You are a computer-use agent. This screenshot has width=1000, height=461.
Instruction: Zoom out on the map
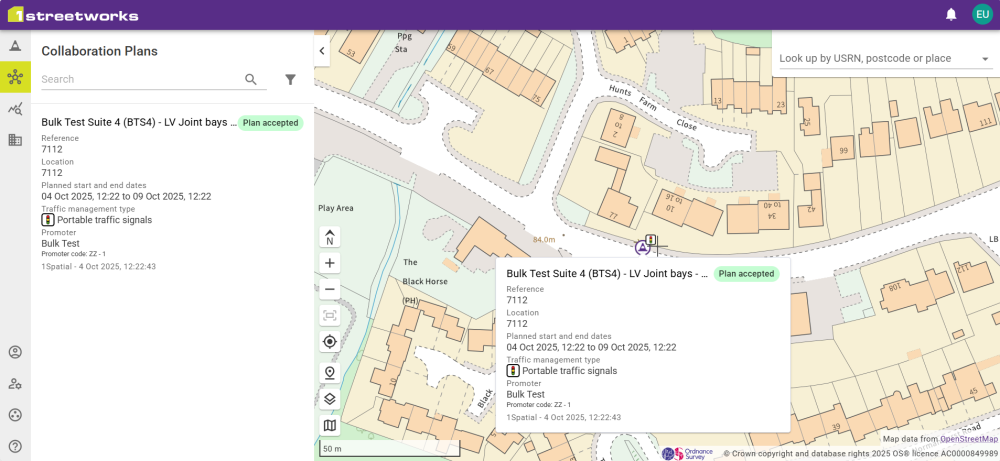[x=330, y=289]
